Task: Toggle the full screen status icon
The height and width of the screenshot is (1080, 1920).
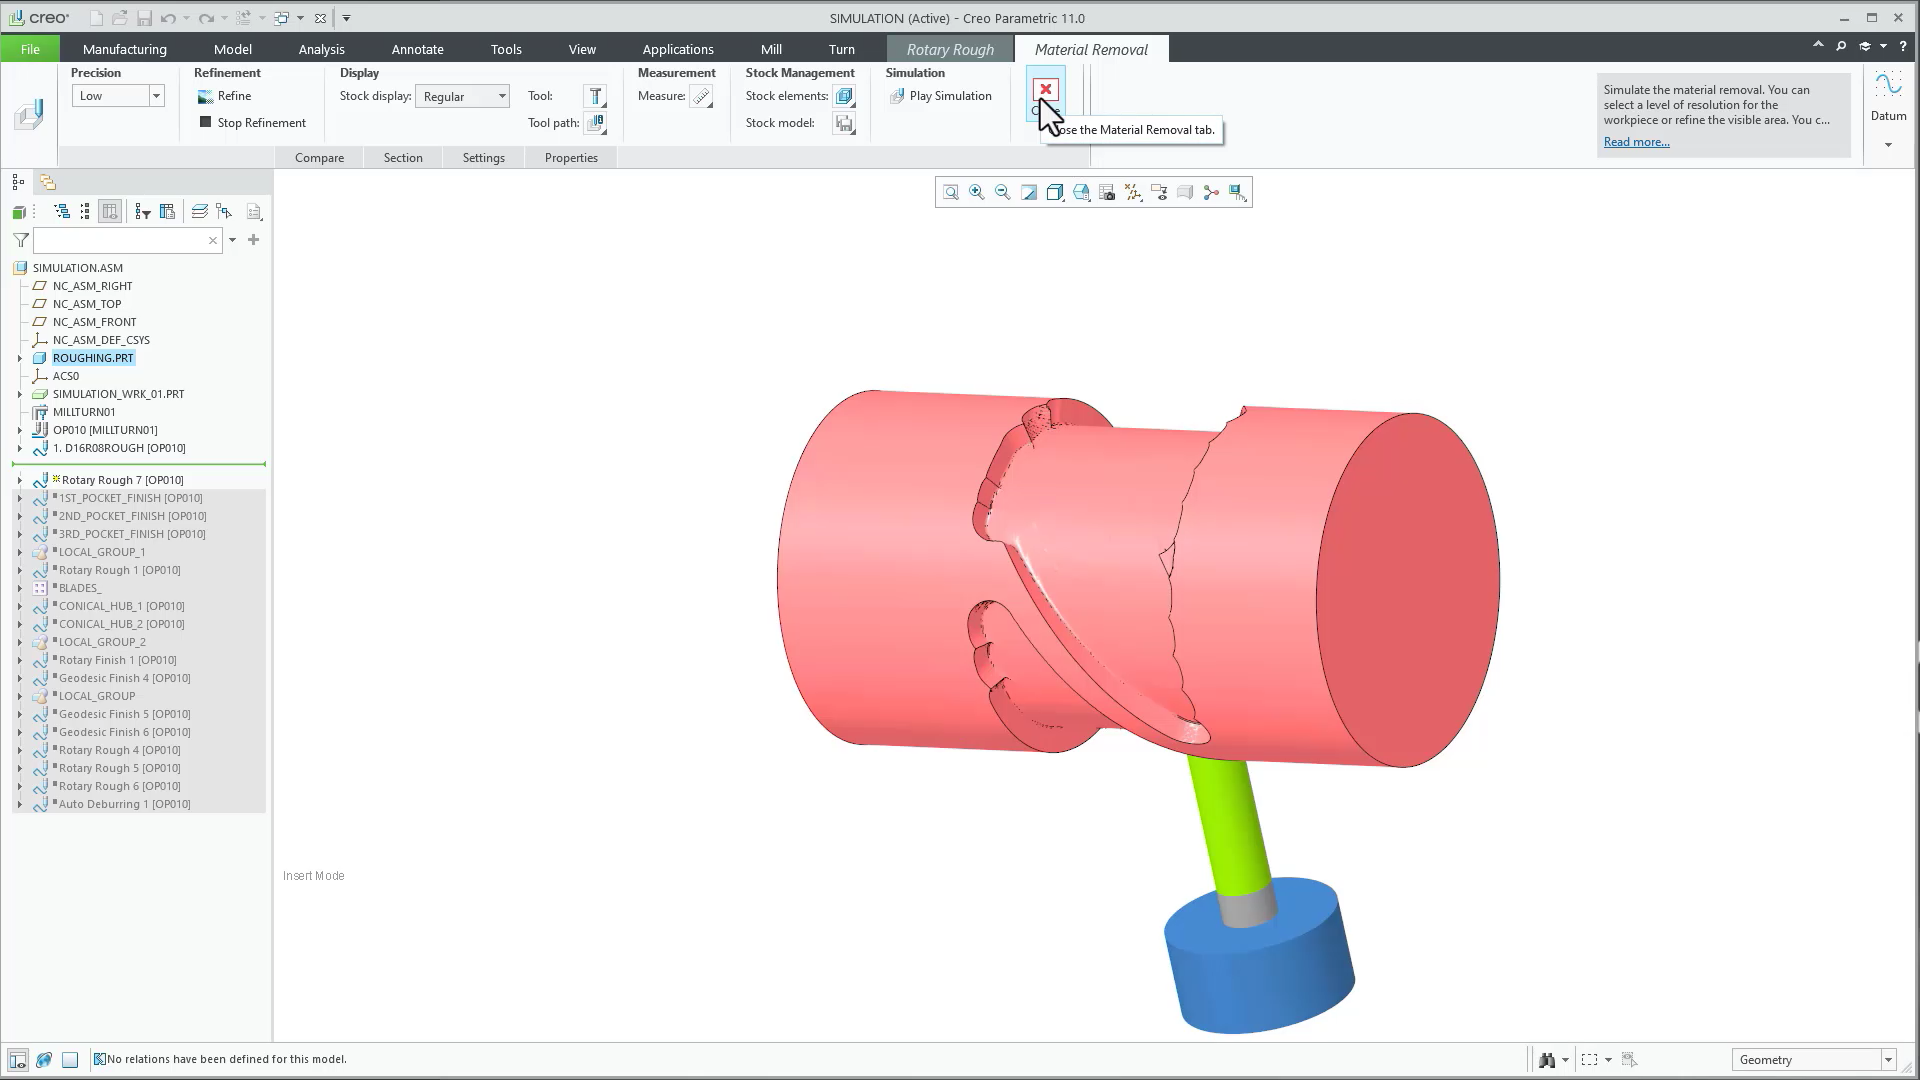Action: coord(70,1060)
